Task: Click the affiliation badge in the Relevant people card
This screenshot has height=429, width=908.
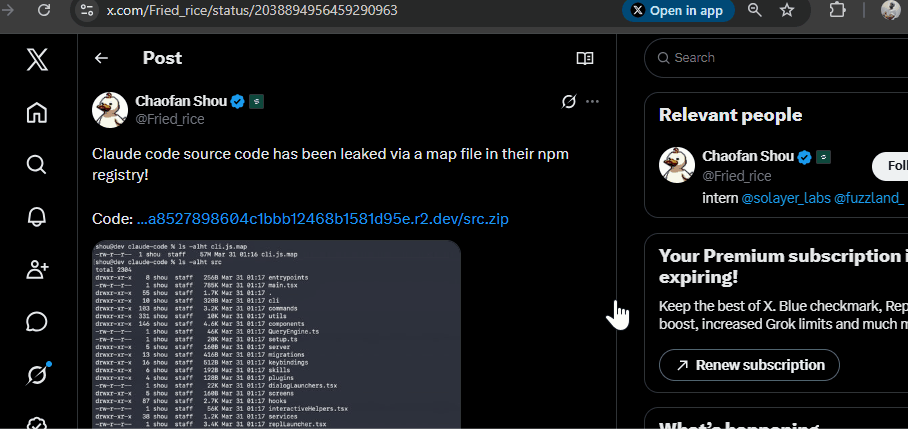Action: [823, 157]
